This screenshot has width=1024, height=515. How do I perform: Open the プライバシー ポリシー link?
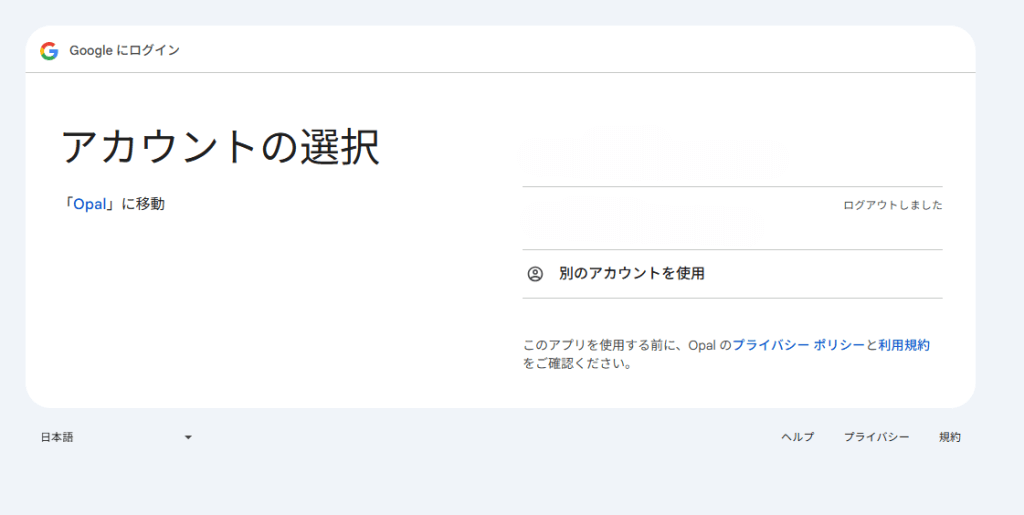pyautogui.click(x=799, y=345)
